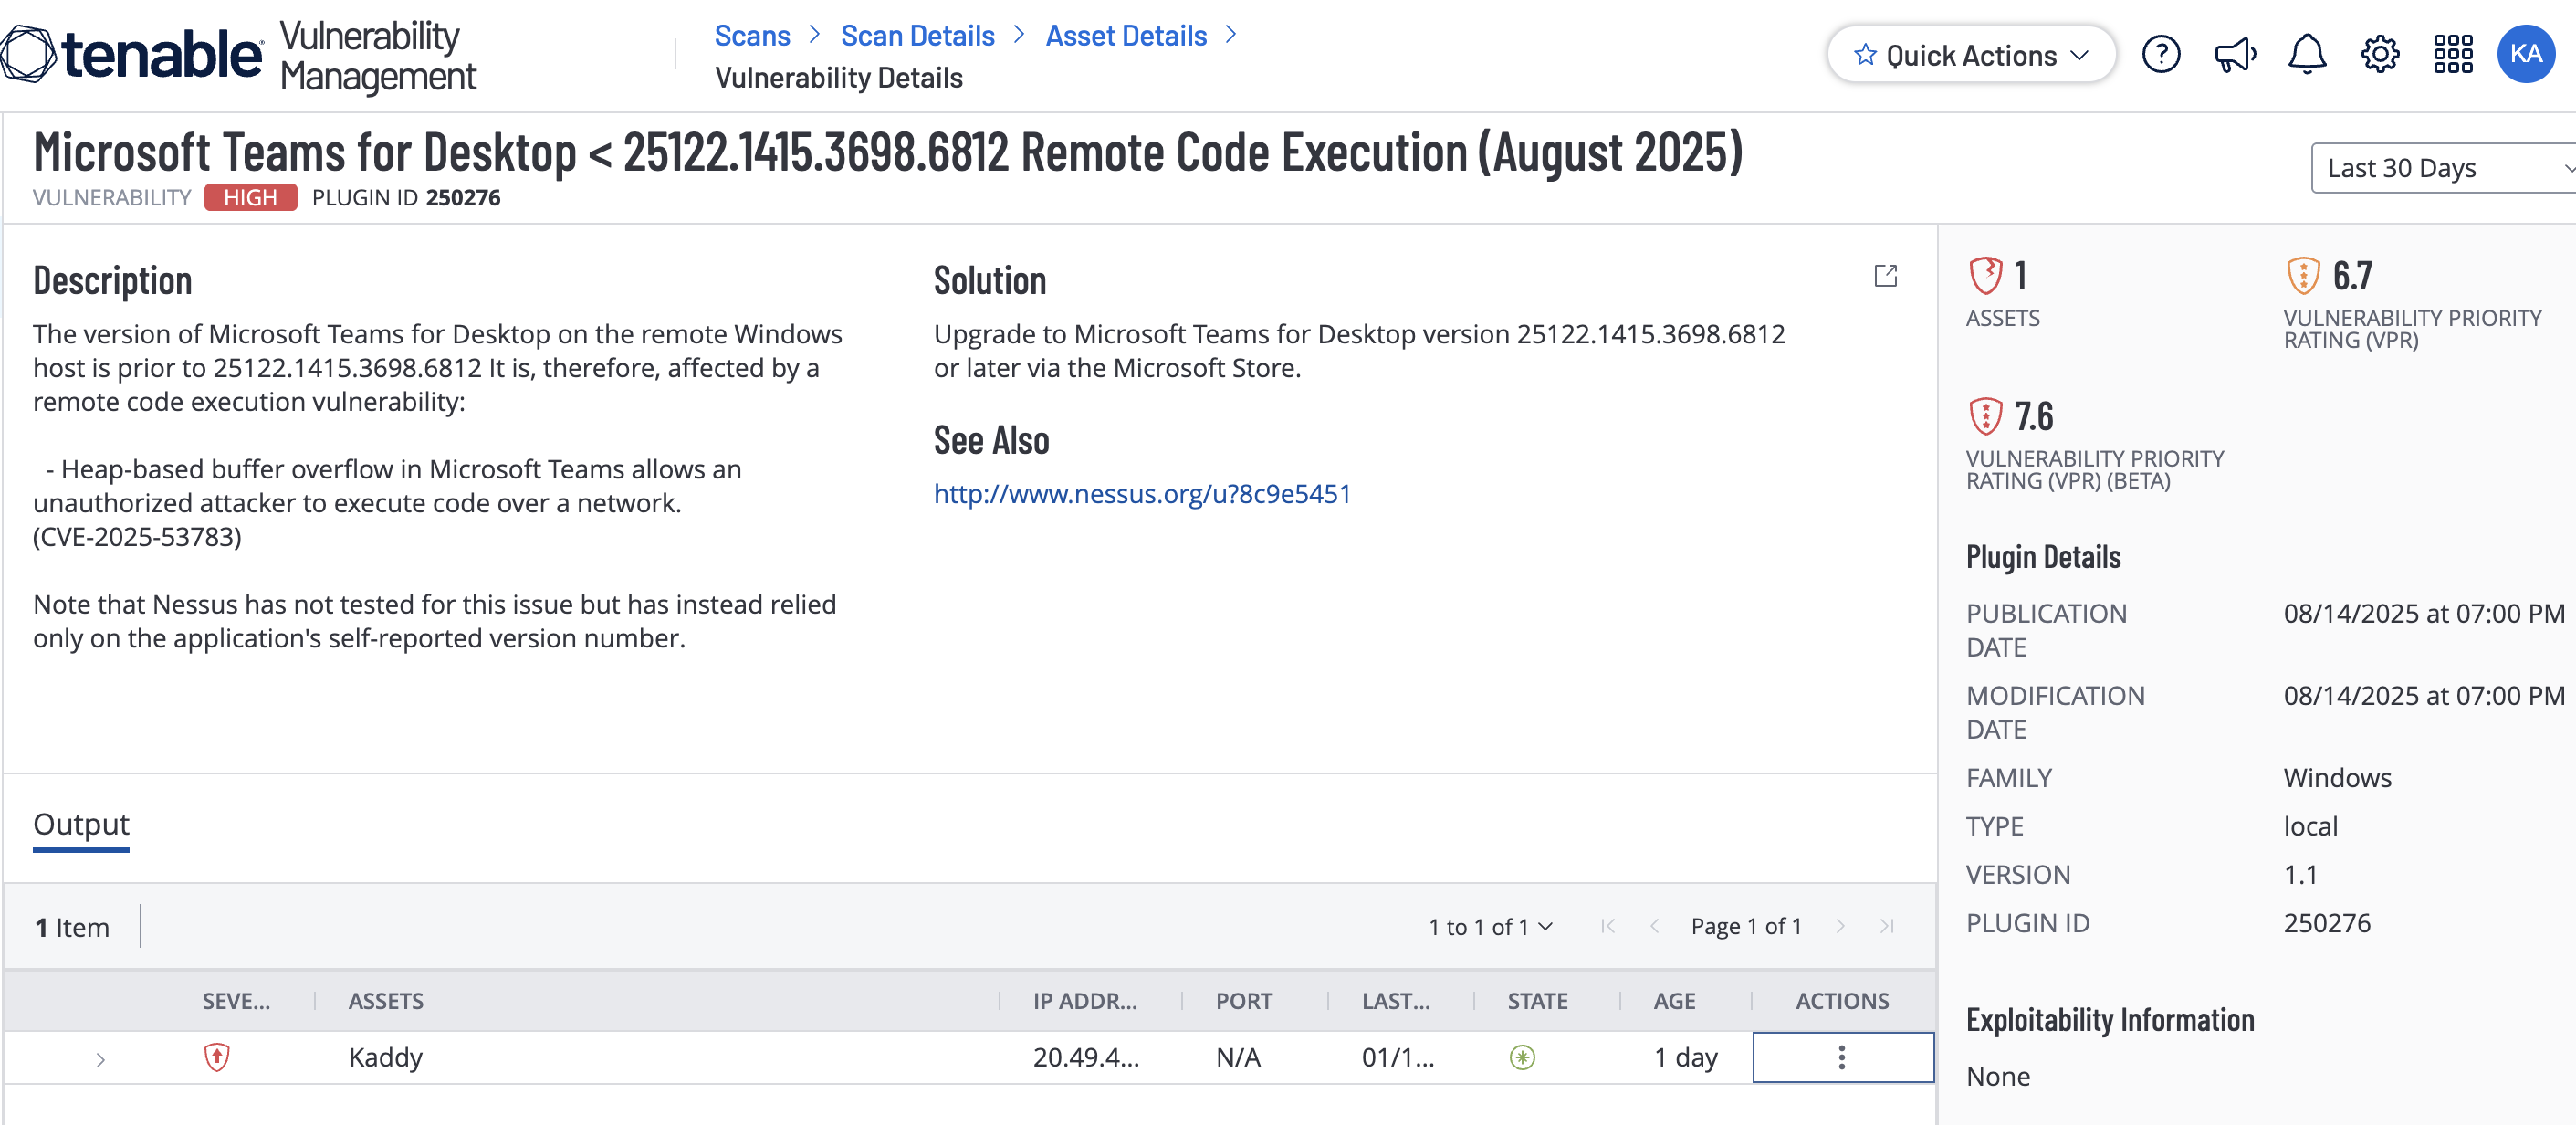The height and width of the screenshot is (1125, 2576).
Task: Sort by the Severity column header
Action: click(x=236, y=1001)
